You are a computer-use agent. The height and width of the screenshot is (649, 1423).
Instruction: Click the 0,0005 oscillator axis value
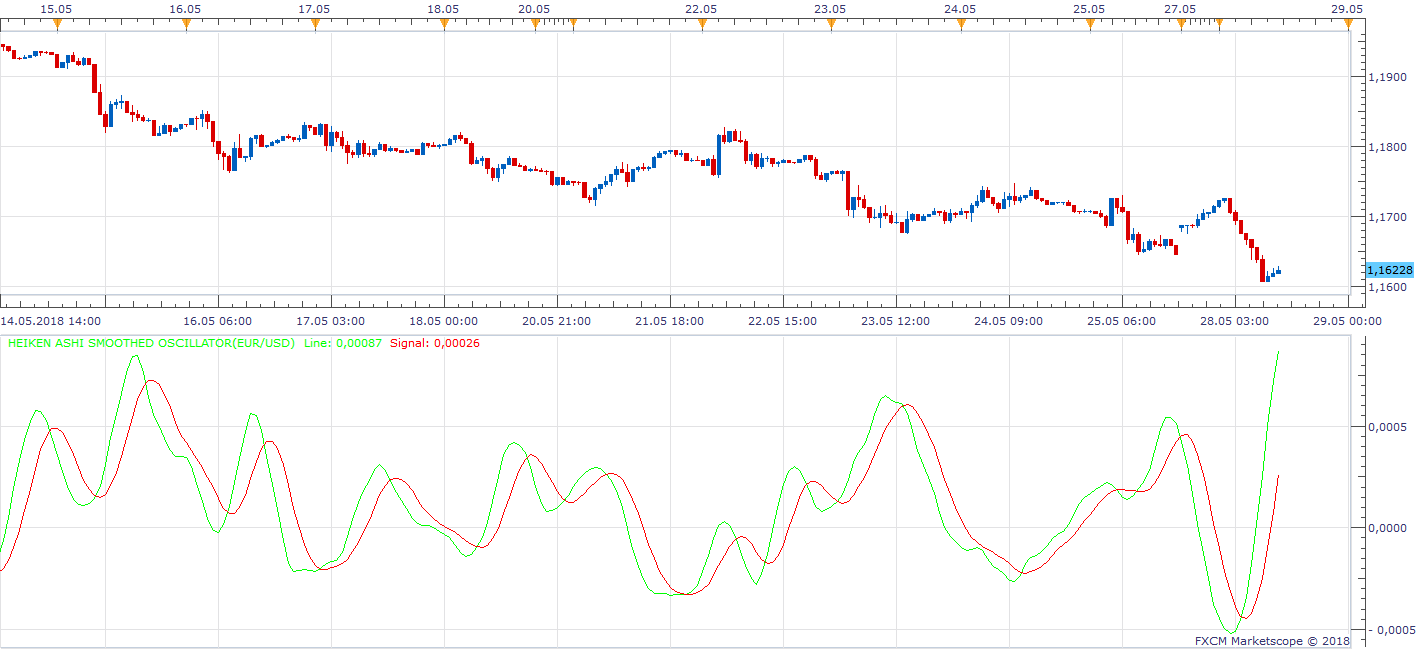pos(1387,427)
